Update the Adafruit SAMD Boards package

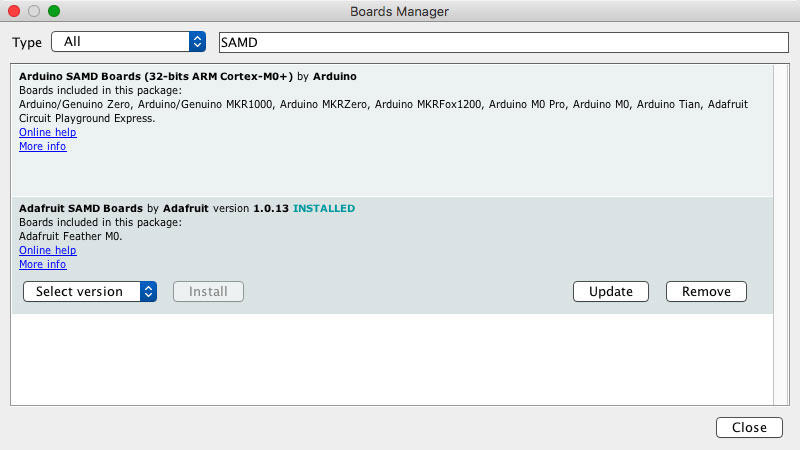pos(610,292)
